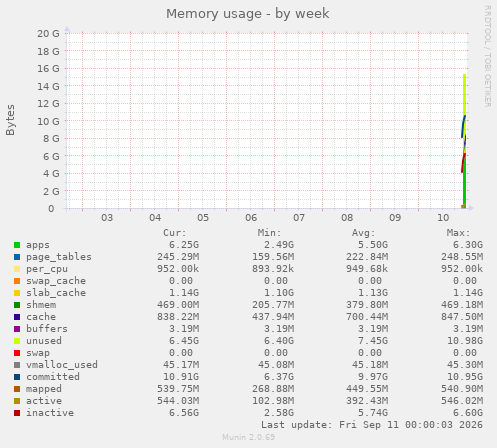497x448 pixels.
Task: Click the 'shmem' legend label
Action: (41, 305)
